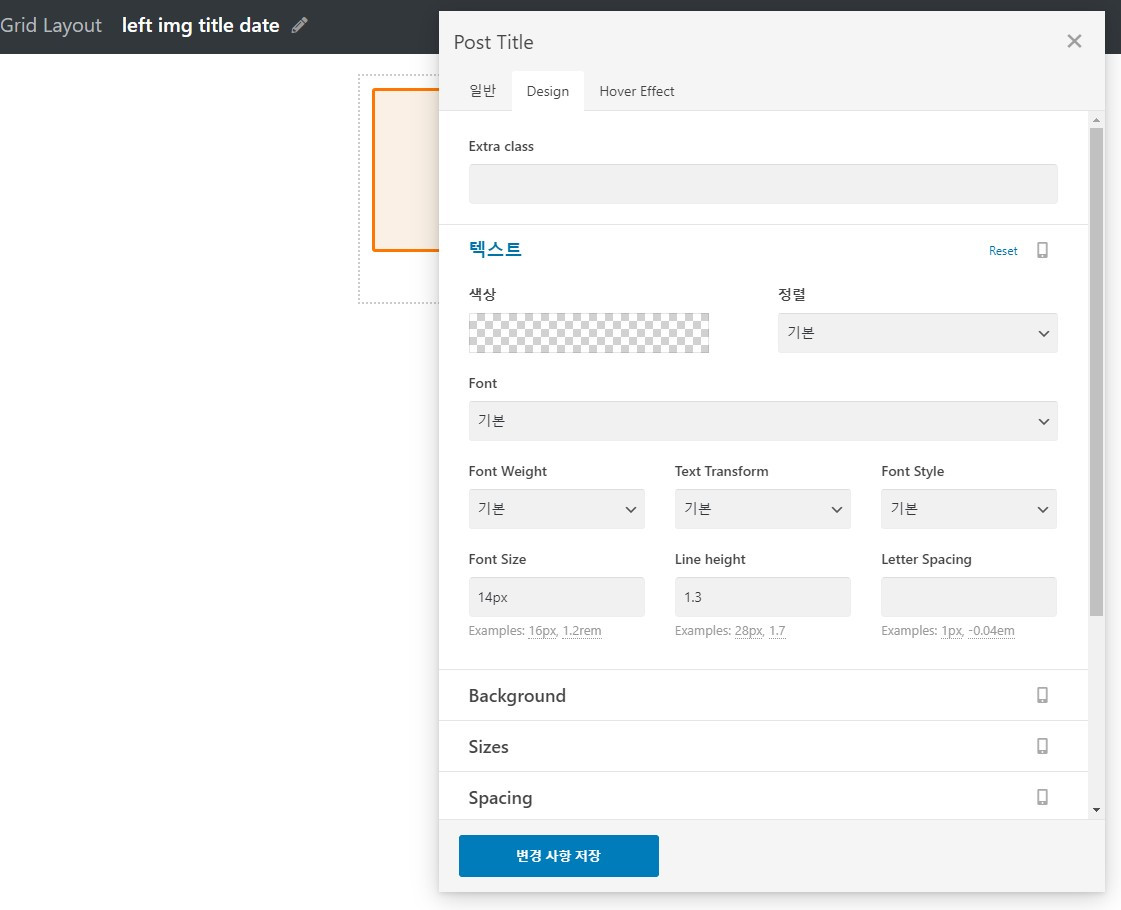This screenshot has height=910, width=1121.
Task: Click the dialog's scrollbar thumb
Action: [1096, 372]
